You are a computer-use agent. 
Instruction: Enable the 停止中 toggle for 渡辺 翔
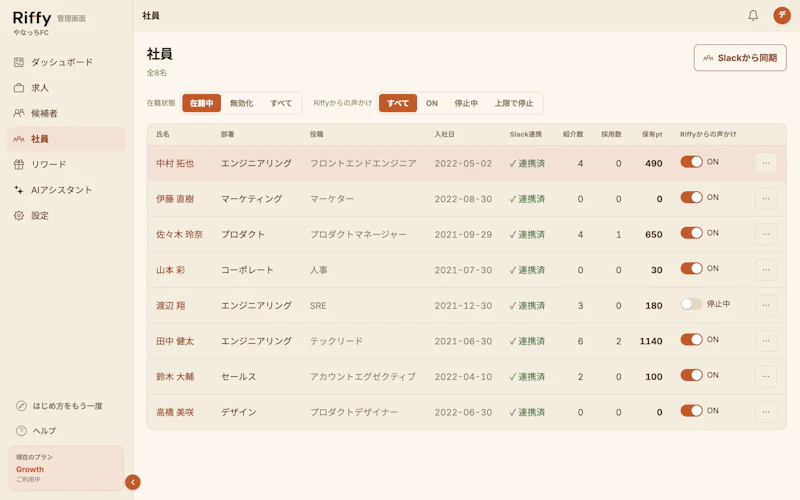pos(691,304)
